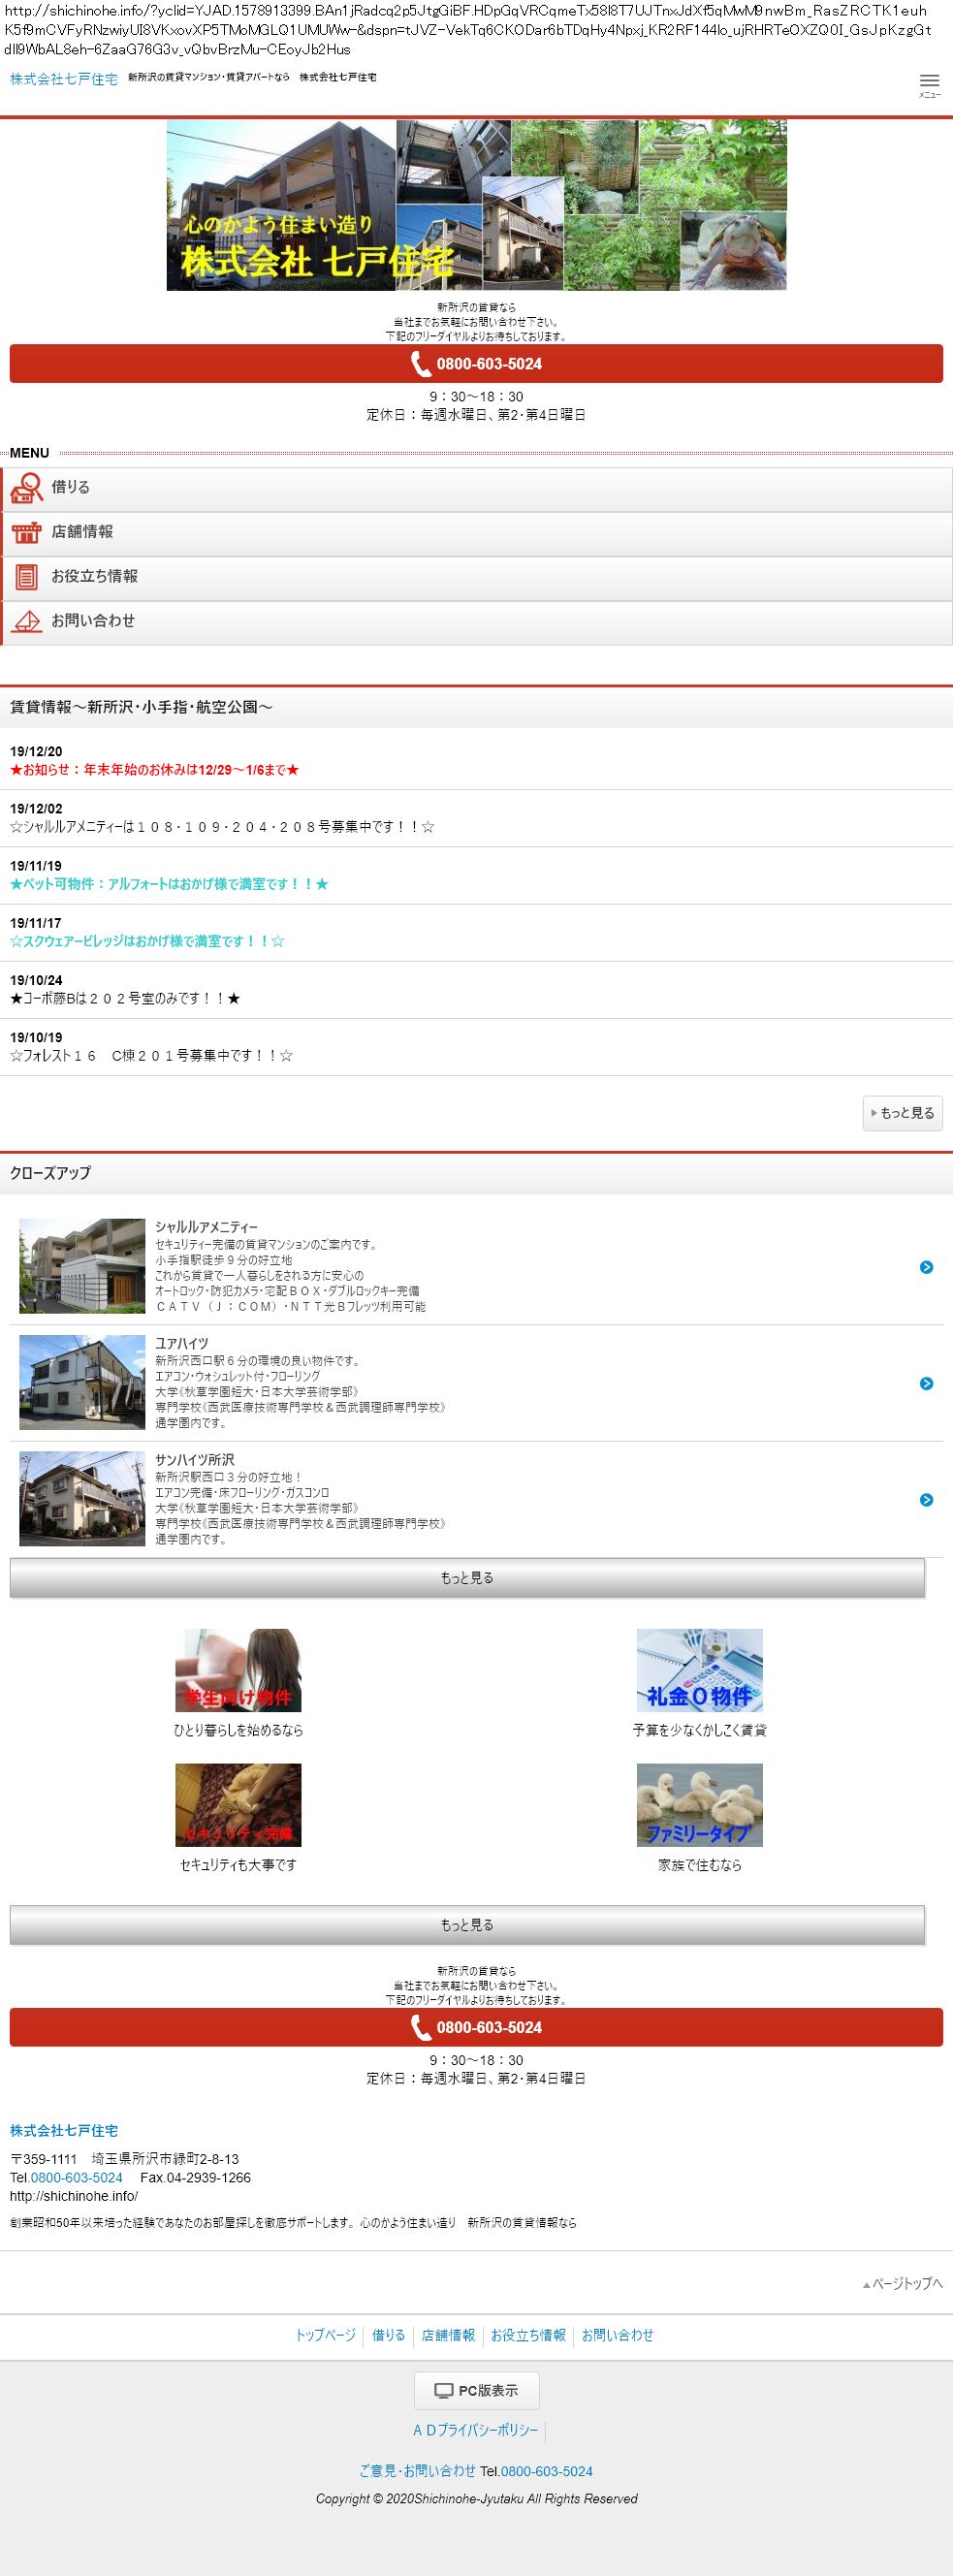The height and width of the screenshot is (2576, 953).
Task: Open the 学生向け物件 category thumbnail
Action: click(238, 1670)
